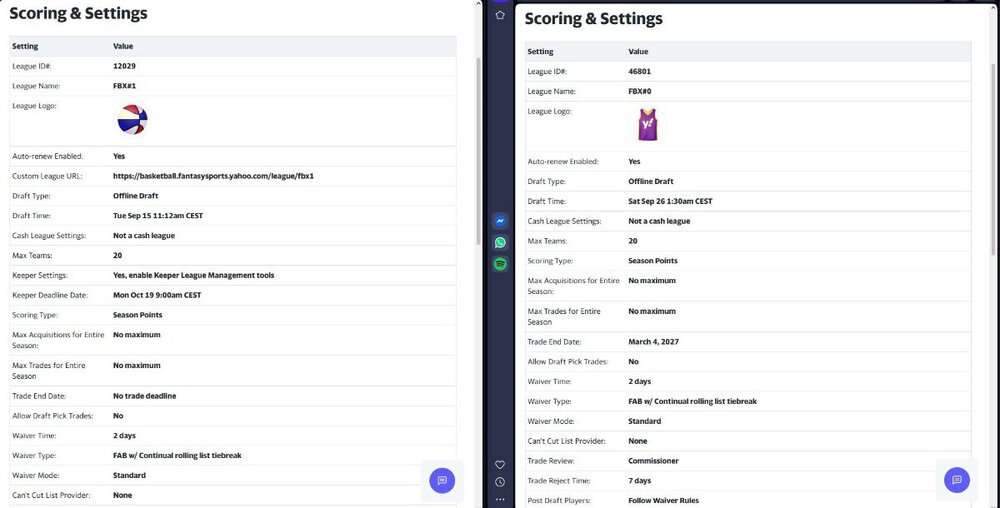This screenshot has width=1000, height=508.
Task: Click Max Teams value 20 in FBX#0 window
Action: click(633, 241)
